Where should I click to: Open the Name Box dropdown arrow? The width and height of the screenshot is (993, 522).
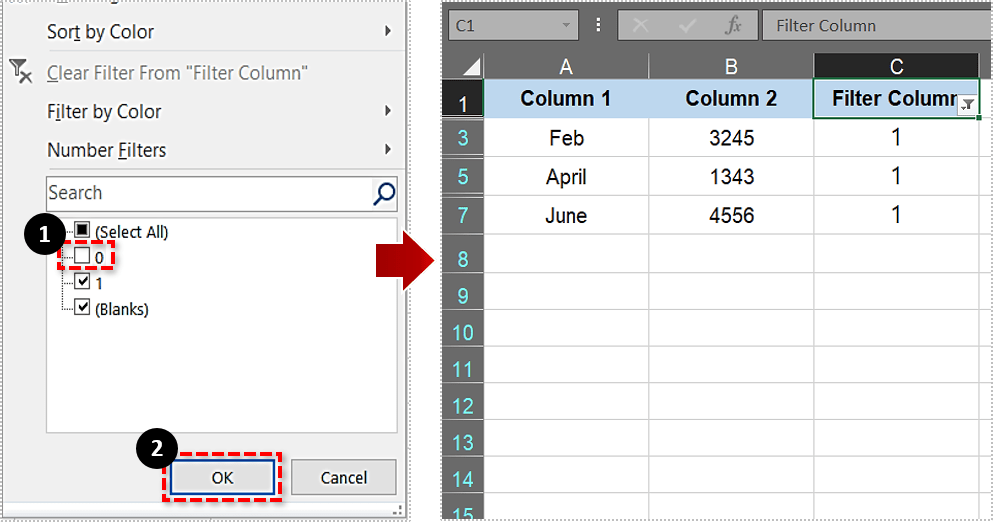567,26
